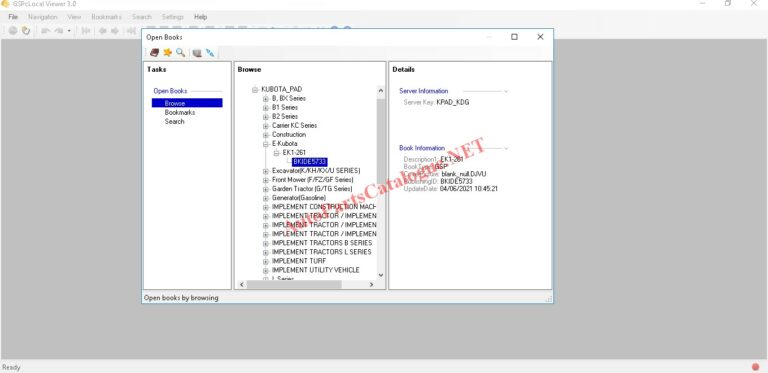Expand the Garden Tractor (G/TG Series) node
Viewport: 768px width, 373px height.
pyautogui.click(x=265, y=189)
